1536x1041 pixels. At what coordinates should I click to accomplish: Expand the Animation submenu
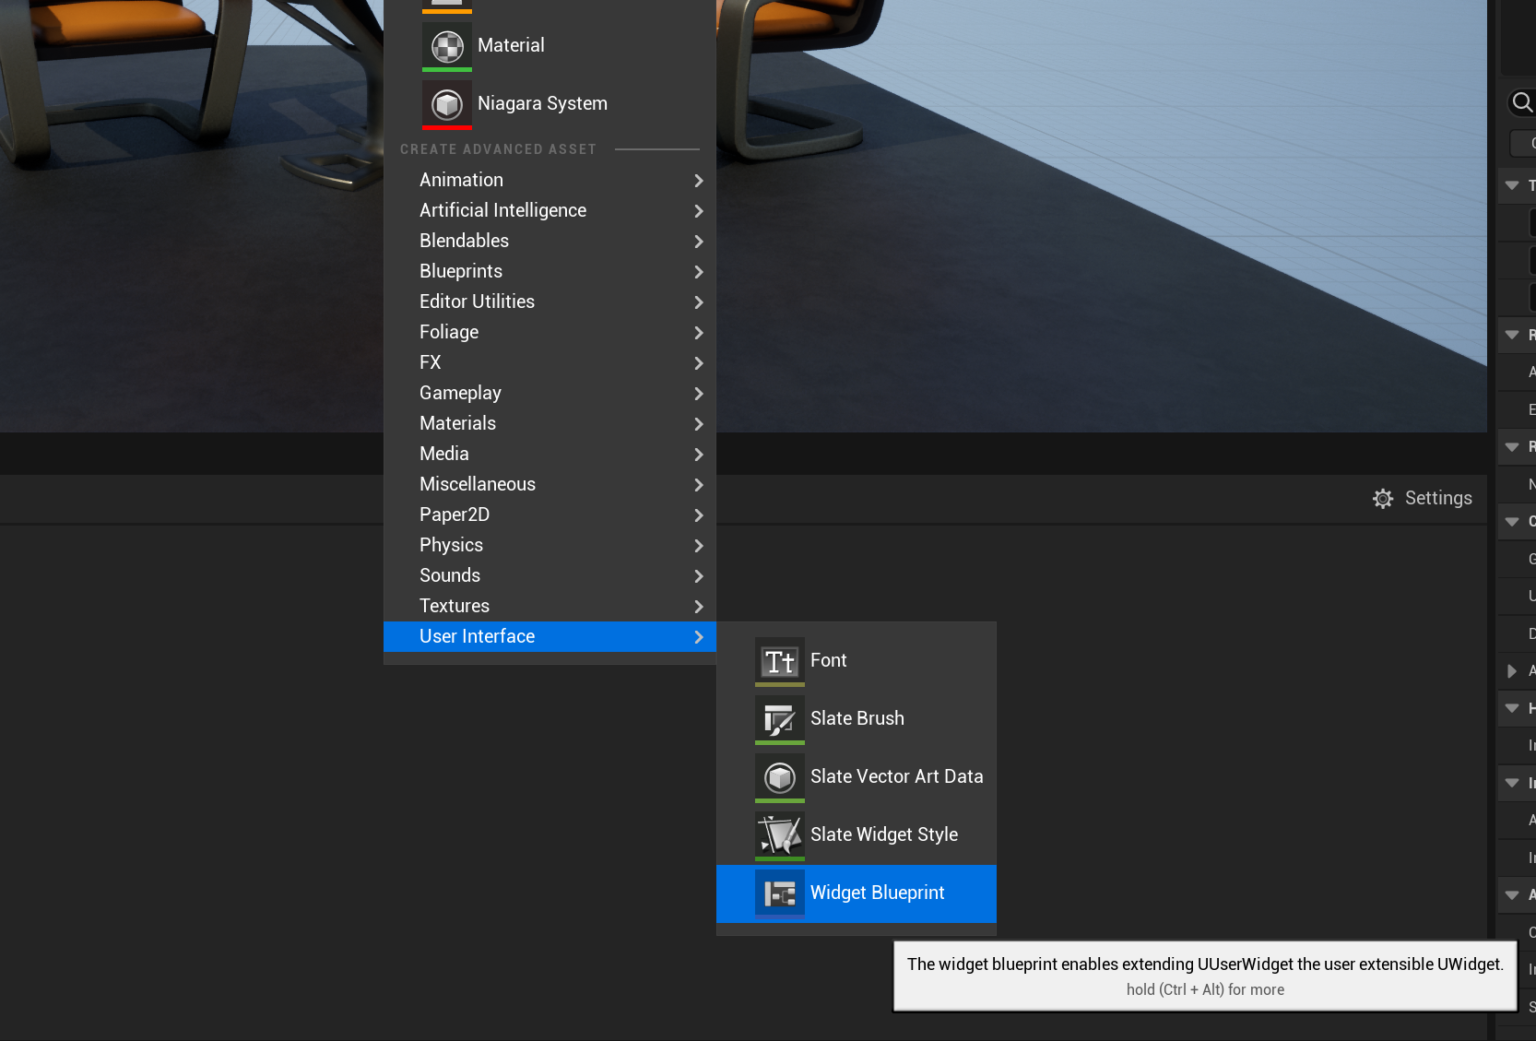coord(461,180)
